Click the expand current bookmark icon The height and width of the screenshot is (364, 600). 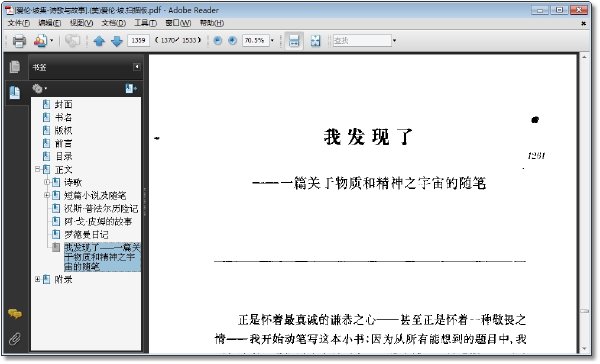[130, 89]
